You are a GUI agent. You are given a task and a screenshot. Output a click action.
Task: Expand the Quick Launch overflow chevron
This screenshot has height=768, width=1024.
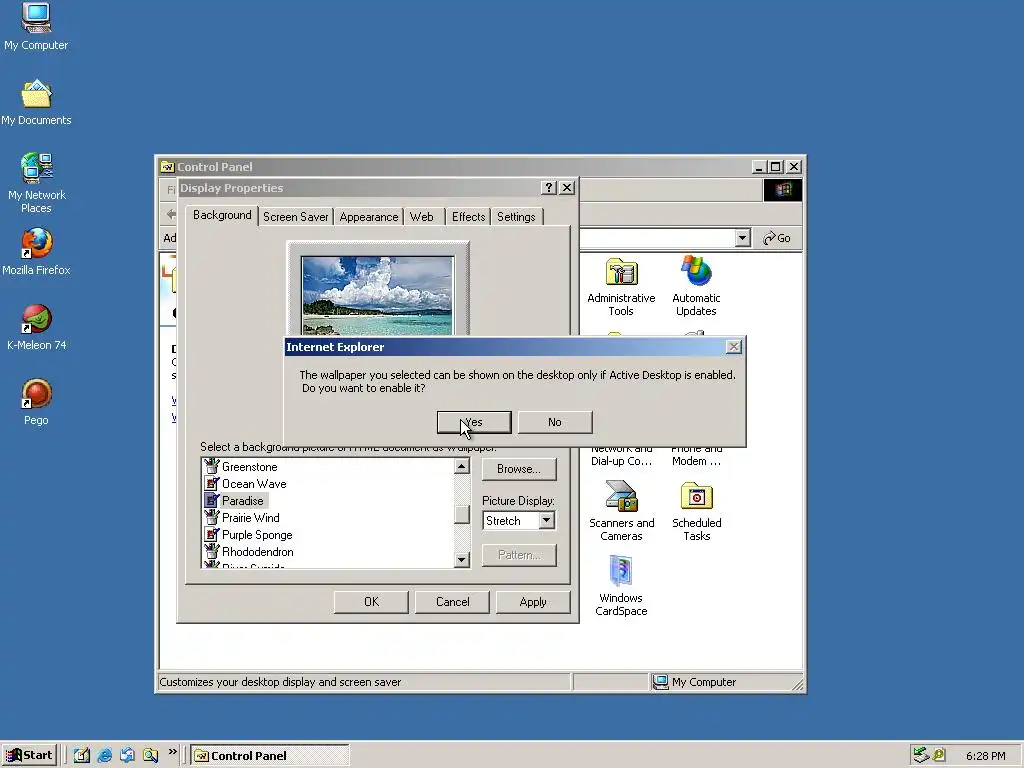(172, 752)
